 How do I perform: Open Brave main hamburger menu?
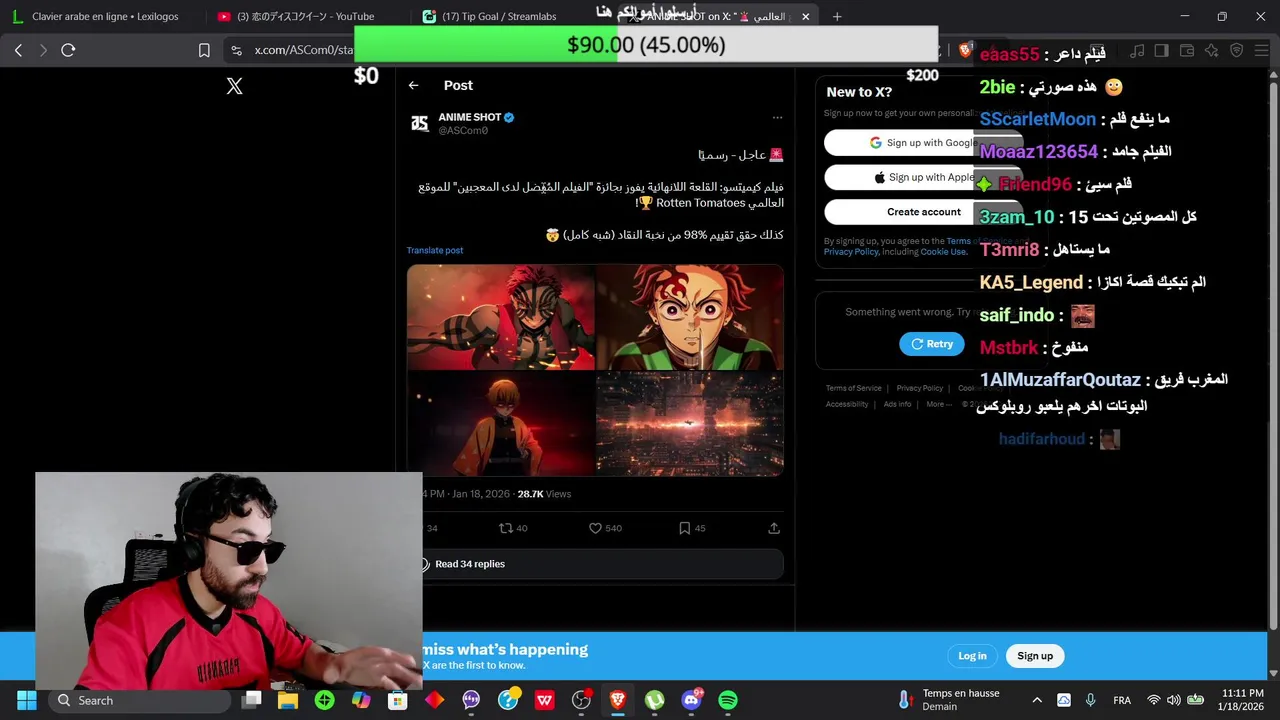coord(1261,50)
